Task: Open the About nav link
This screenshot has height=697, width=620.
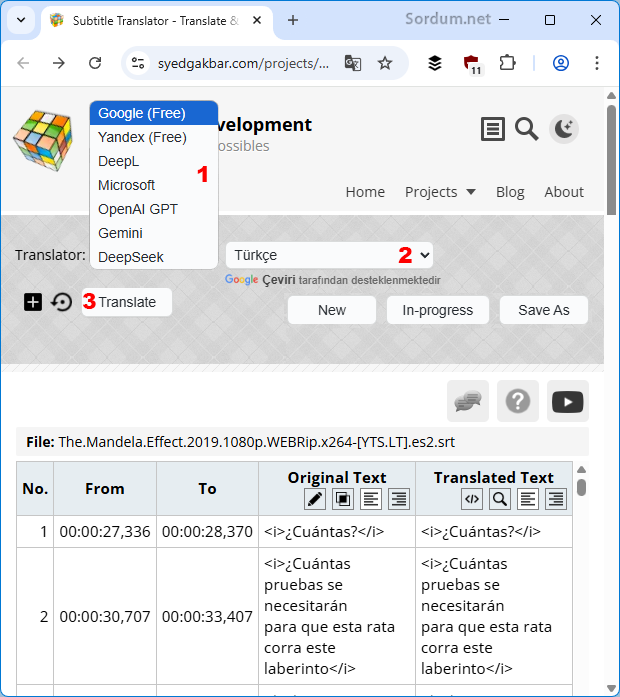Action: pos(564,192)
